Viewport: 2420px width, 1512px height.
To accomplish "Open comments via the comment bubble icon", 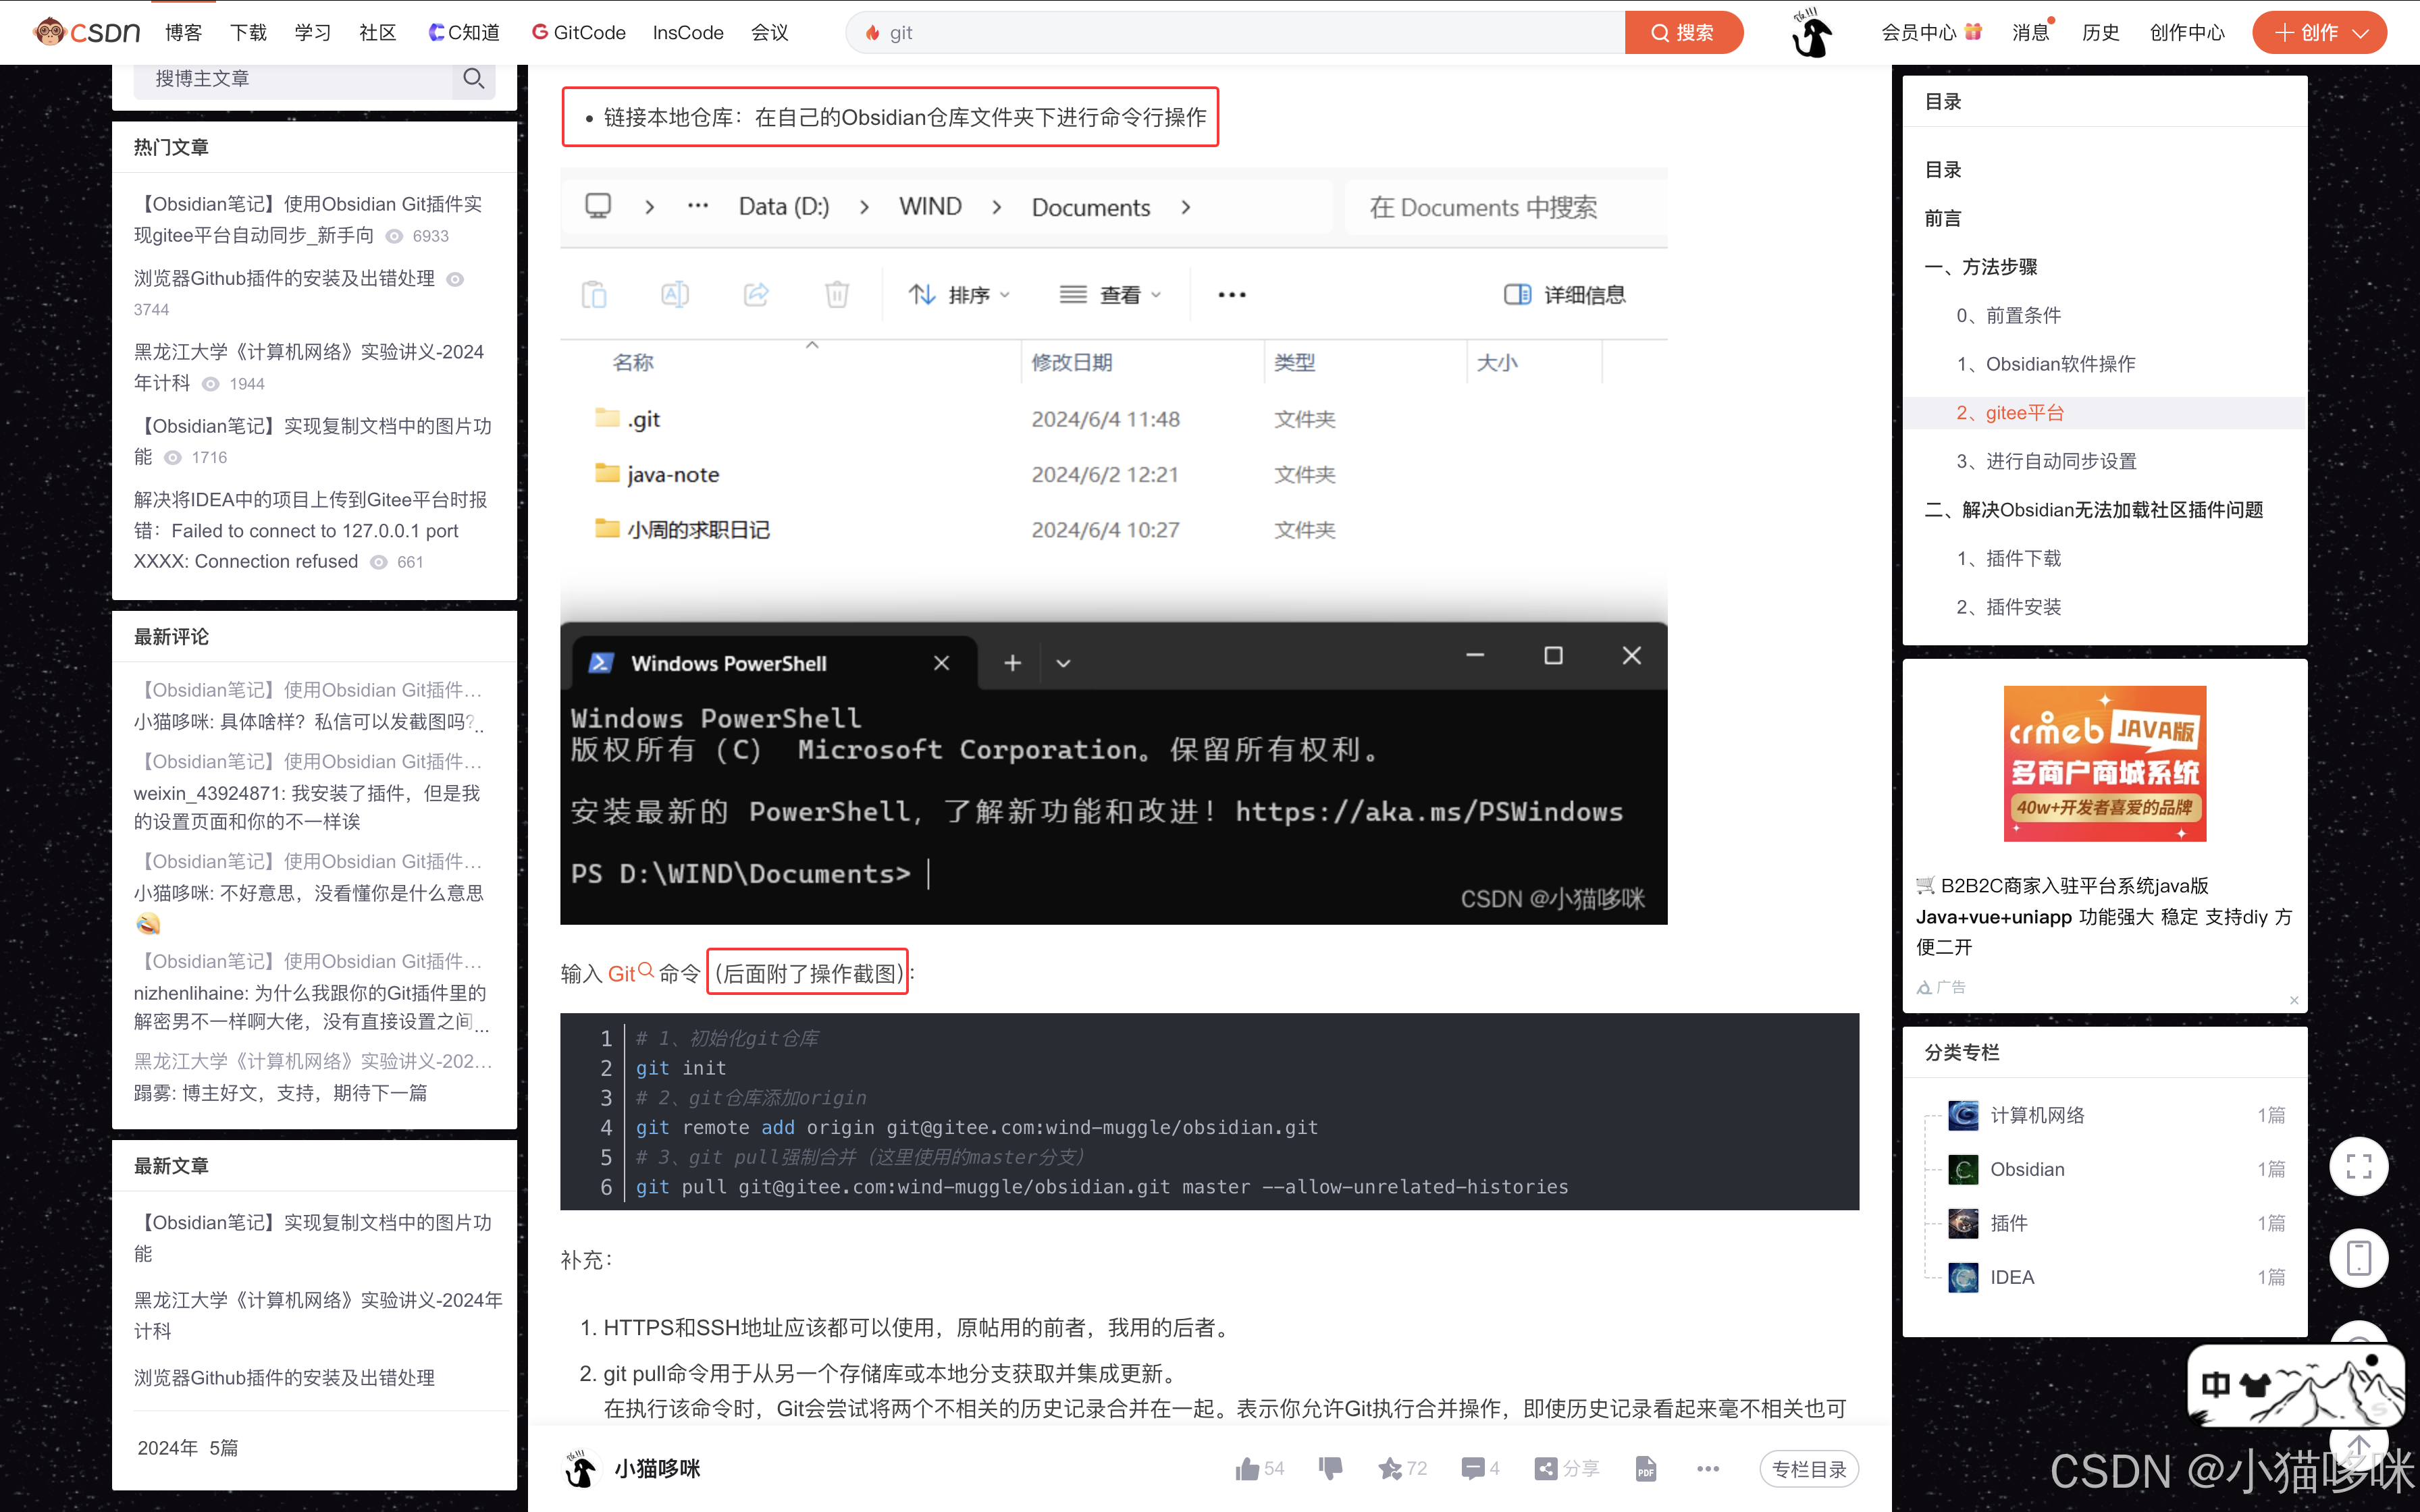I will [x=1475, y=1469].
